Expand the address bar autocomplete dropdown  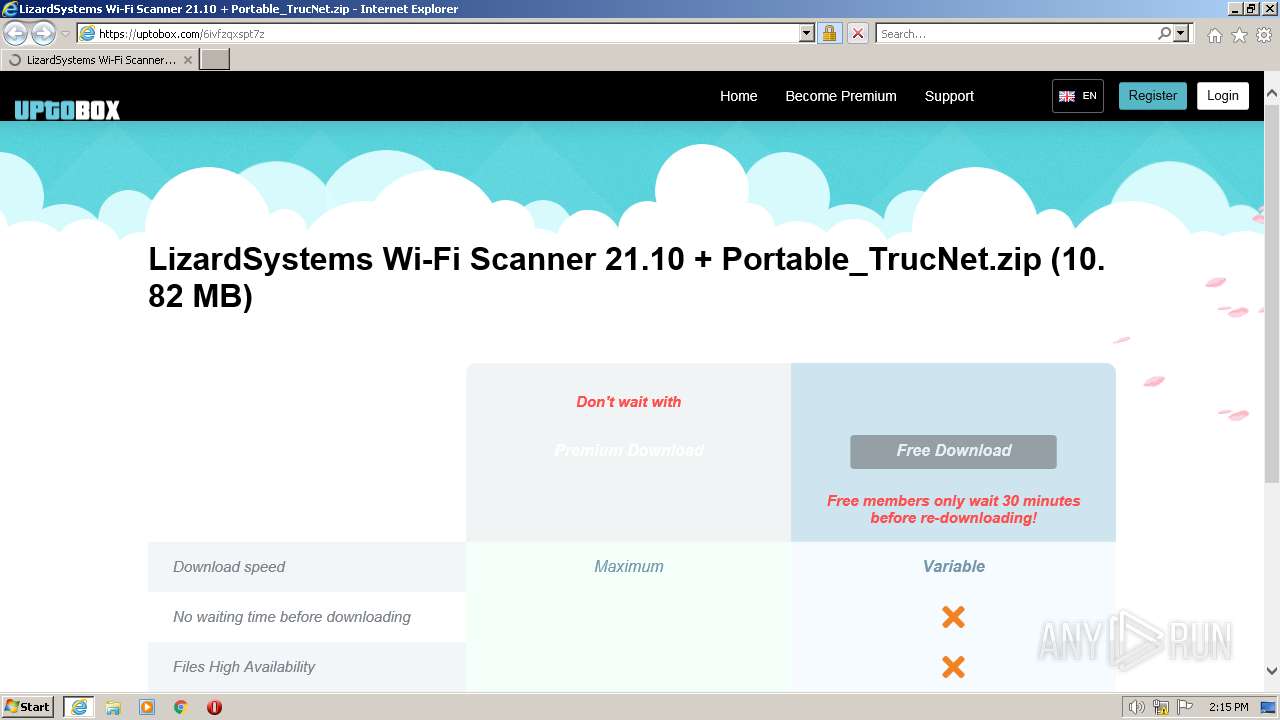click(807, 34)
